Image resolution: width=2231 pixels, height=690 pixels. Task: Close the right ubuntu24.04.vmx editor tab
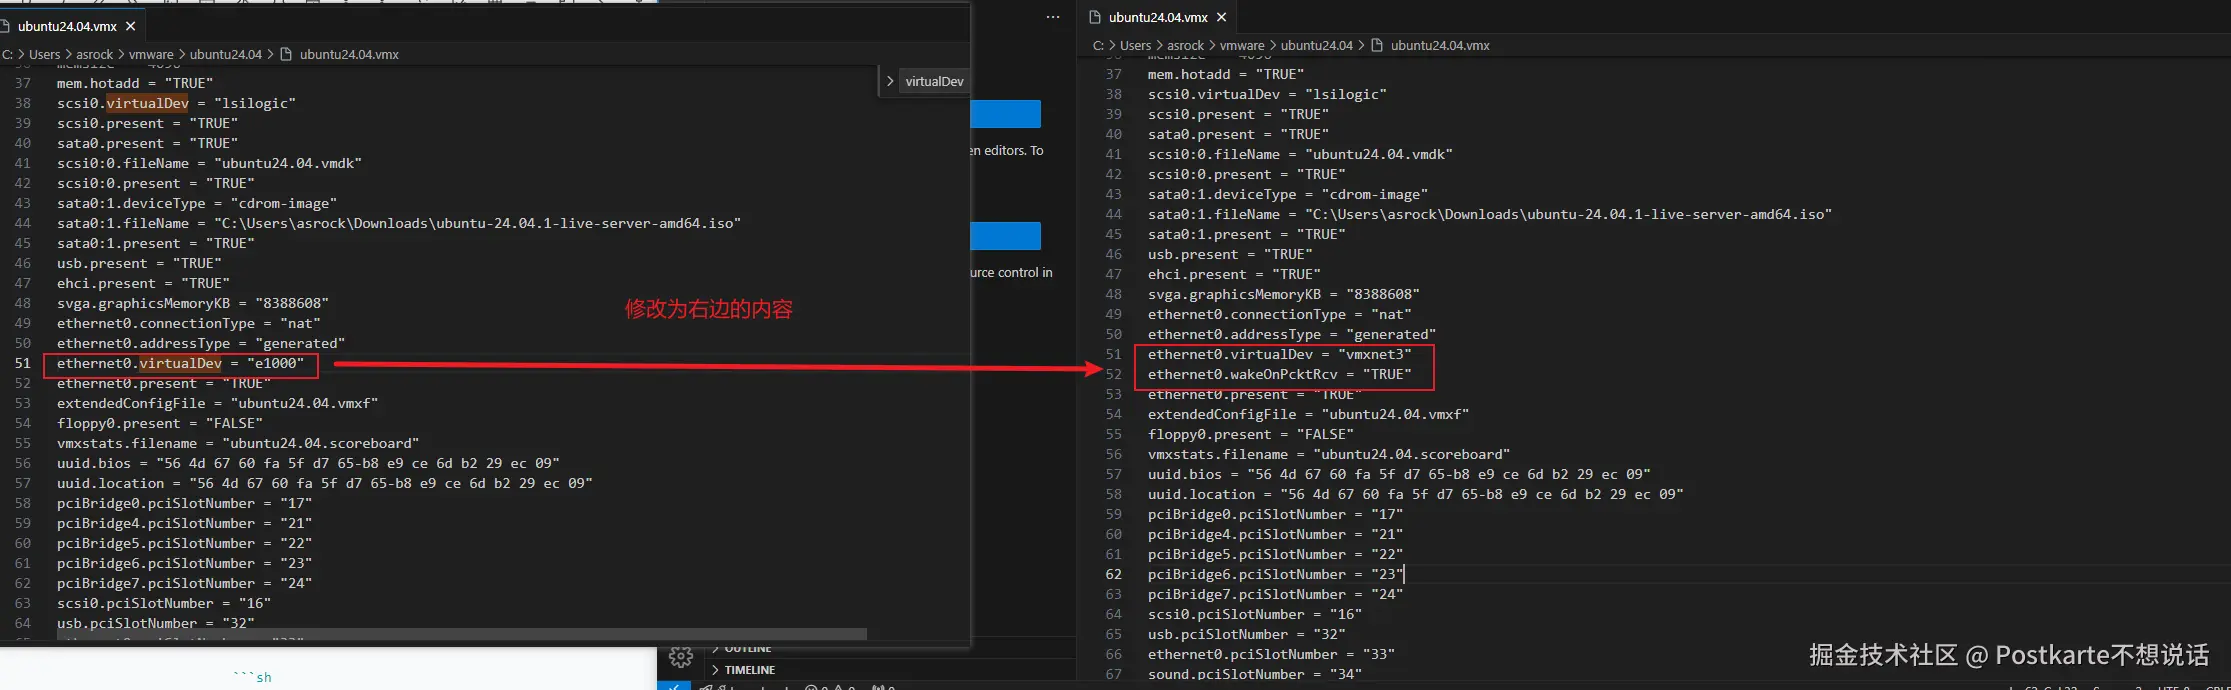pyautogui.click(x=1221, y=17)
